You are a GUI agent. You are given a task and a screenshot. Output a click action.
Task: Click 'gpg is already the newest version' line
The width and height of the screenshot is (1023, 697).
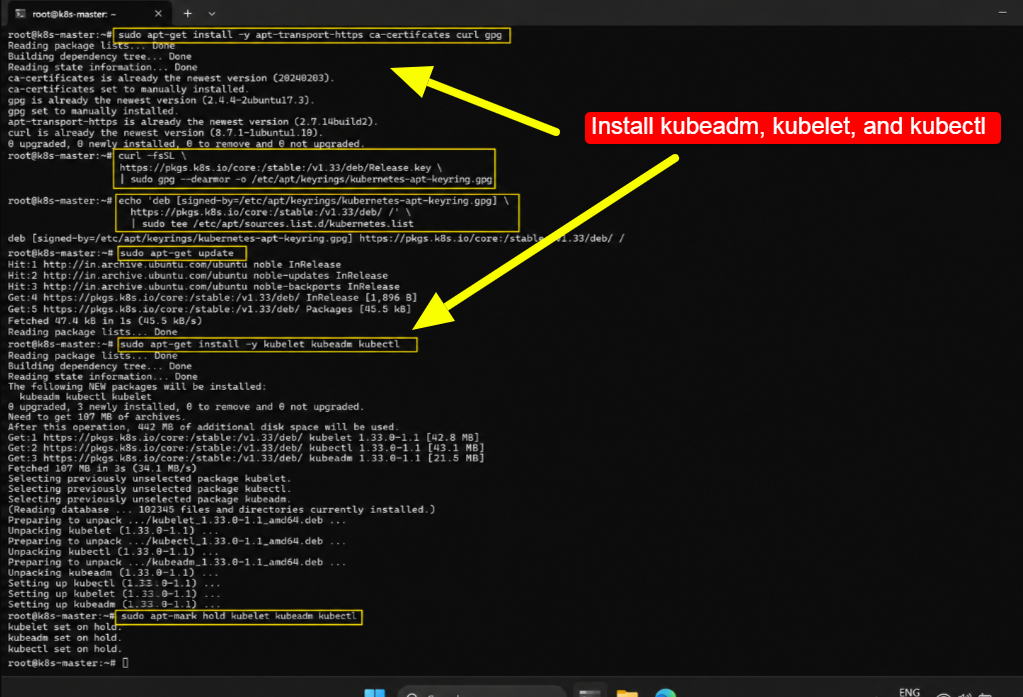(x=161, y=100)
